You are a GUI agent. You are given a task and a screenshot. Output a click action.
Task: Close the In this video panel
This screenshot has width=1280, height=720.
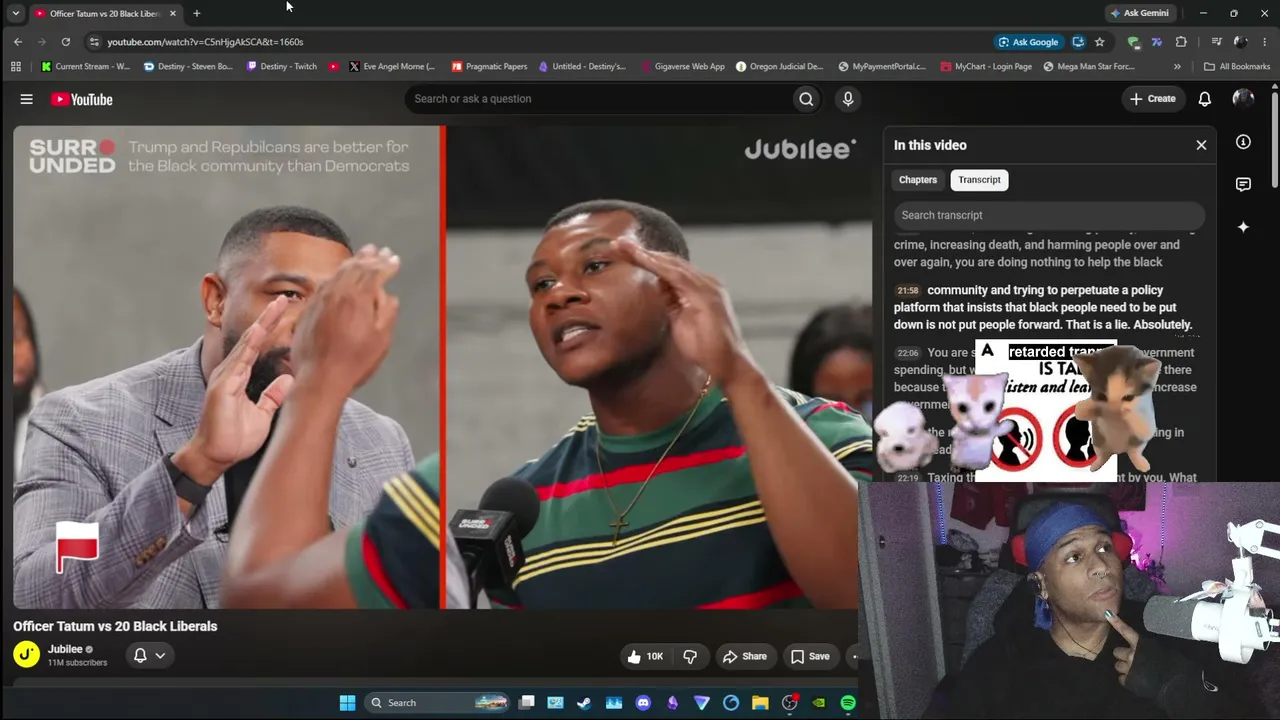[x=1201, y=145]
